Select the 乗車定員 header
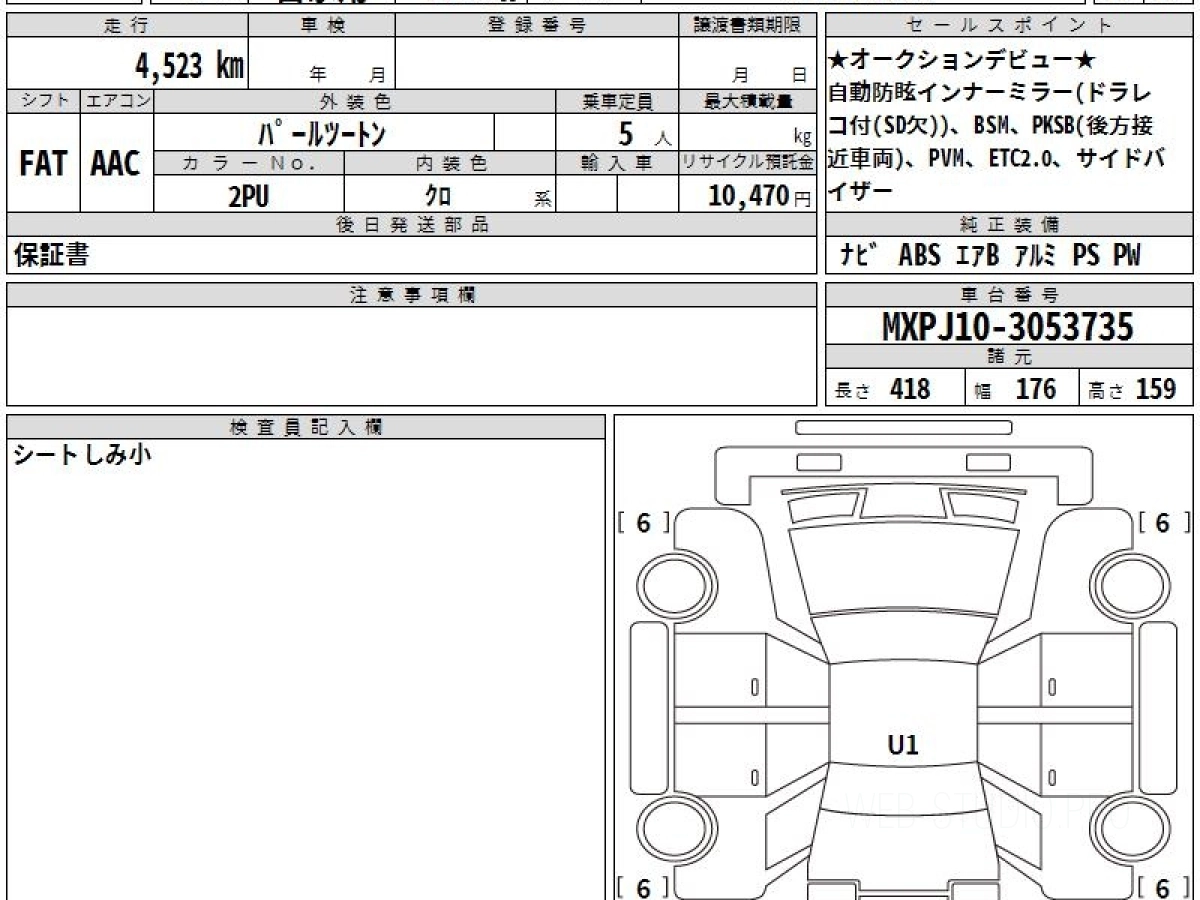The height and width of the screenshot is (900, 1200). (x=617, y=101)
